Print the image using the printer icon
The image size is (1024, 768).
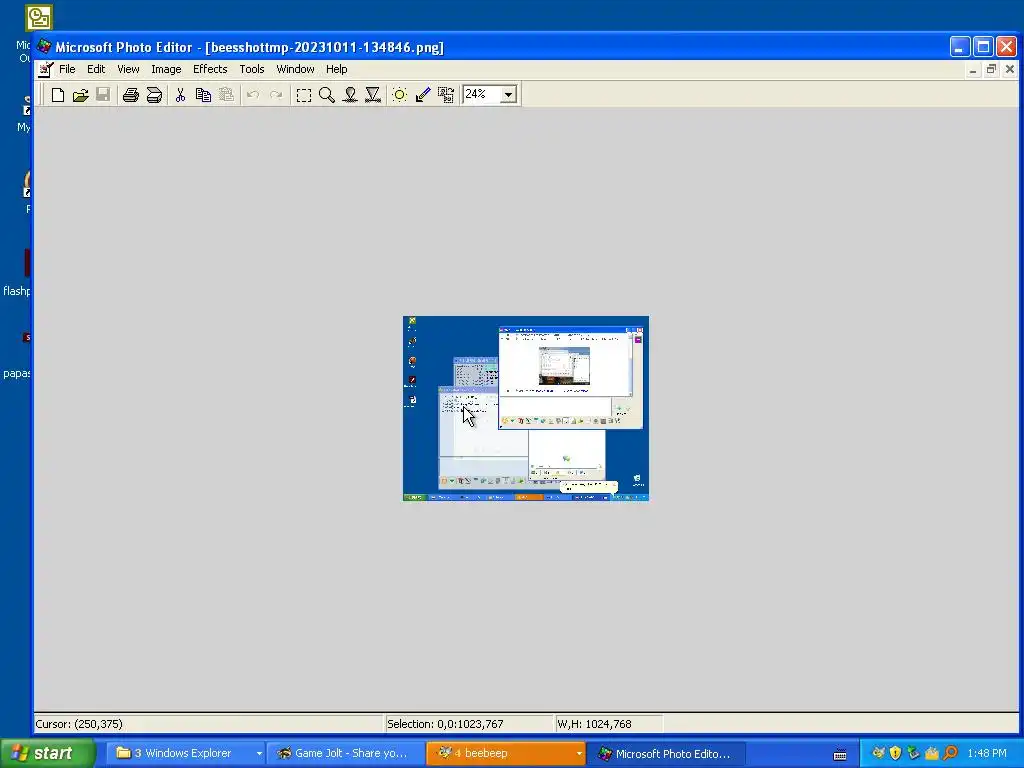pos(131,95)
